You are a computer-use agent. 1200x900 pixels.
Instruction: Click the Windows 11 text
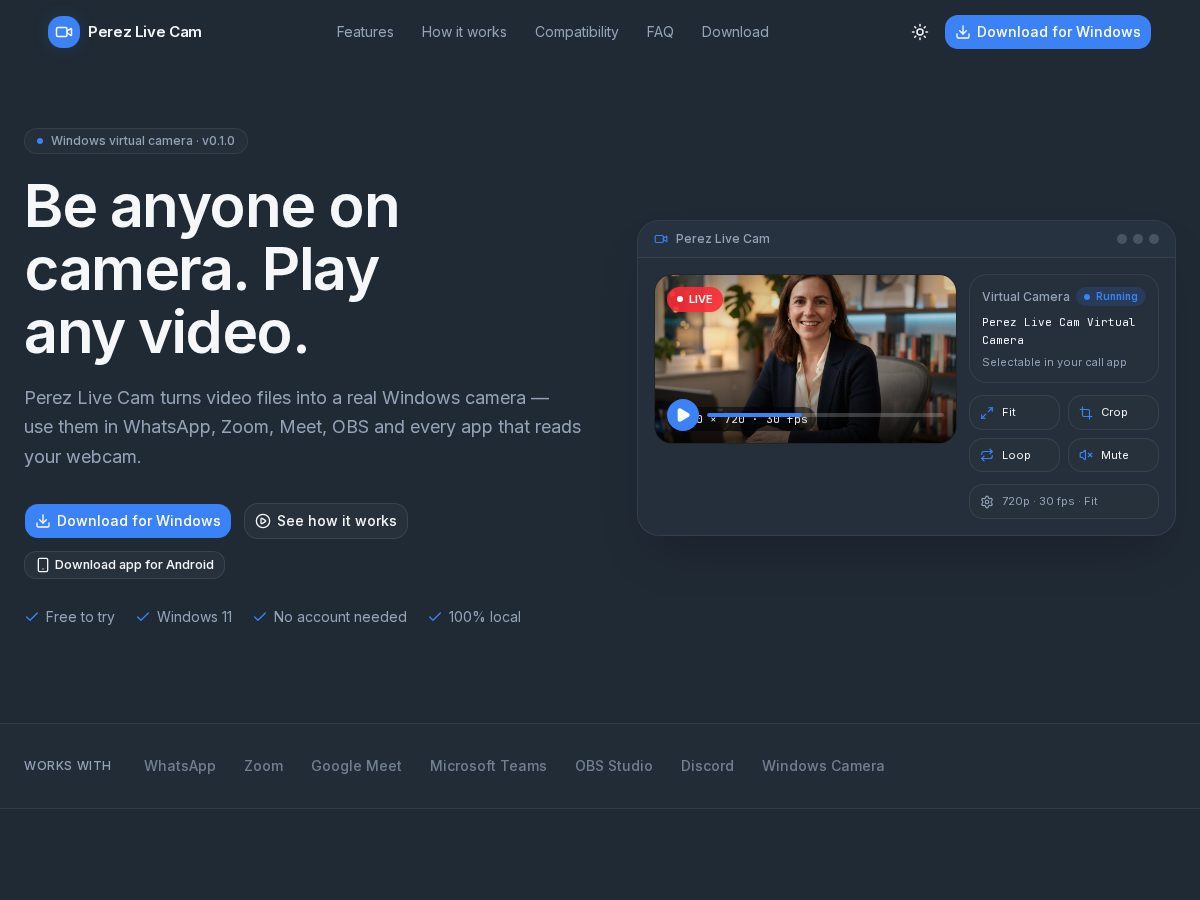tap(194, 617)
